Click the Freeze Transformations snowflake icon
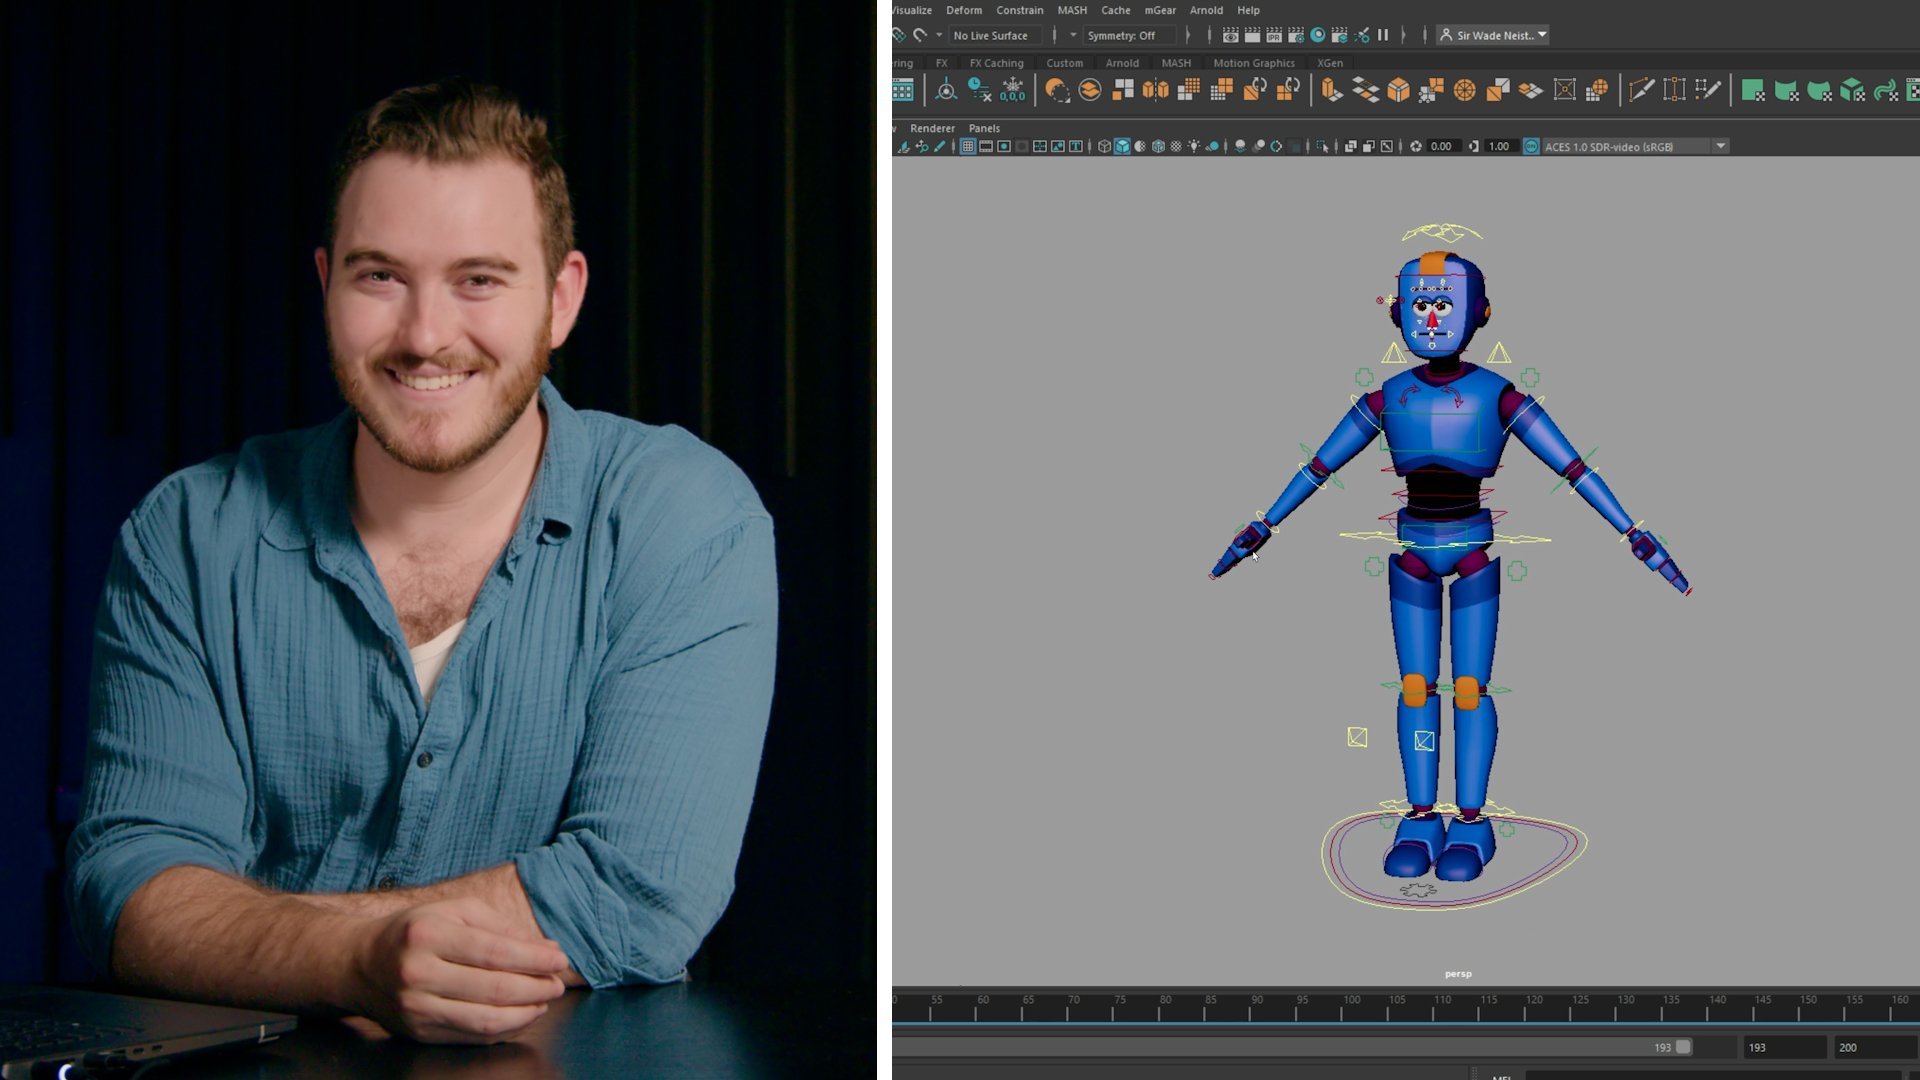 1012,91
